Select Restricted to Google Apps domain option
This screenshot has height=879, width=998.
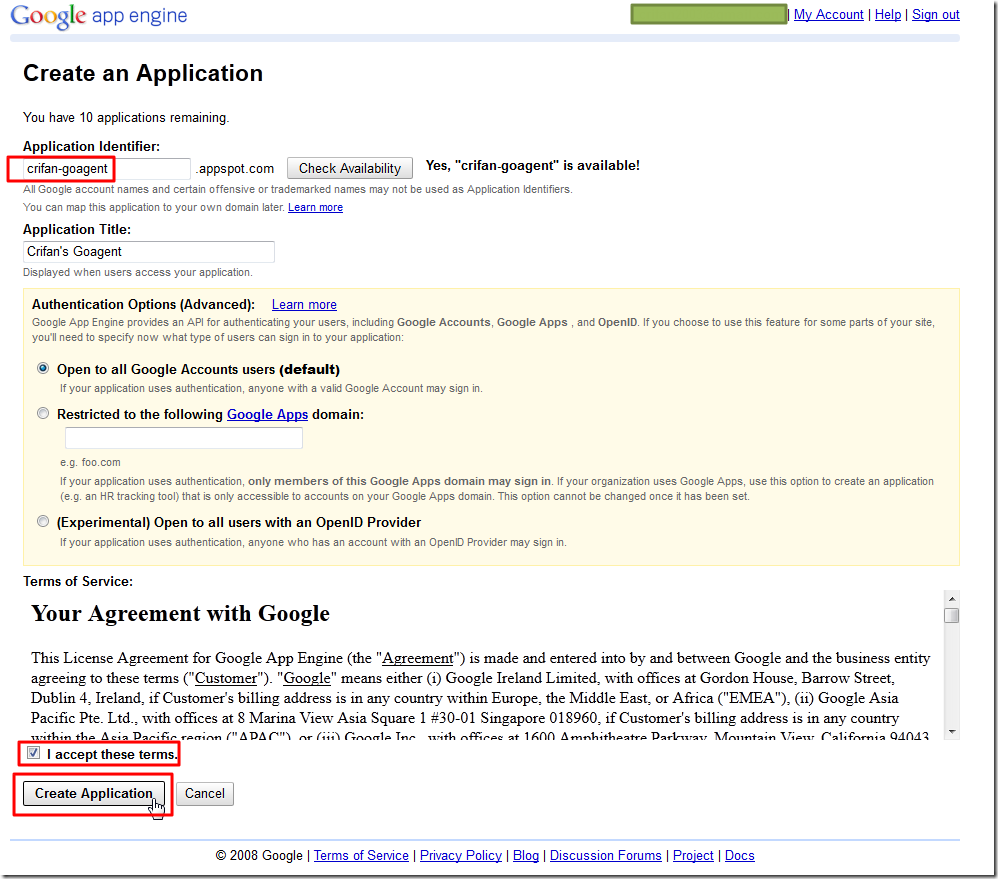43,413
